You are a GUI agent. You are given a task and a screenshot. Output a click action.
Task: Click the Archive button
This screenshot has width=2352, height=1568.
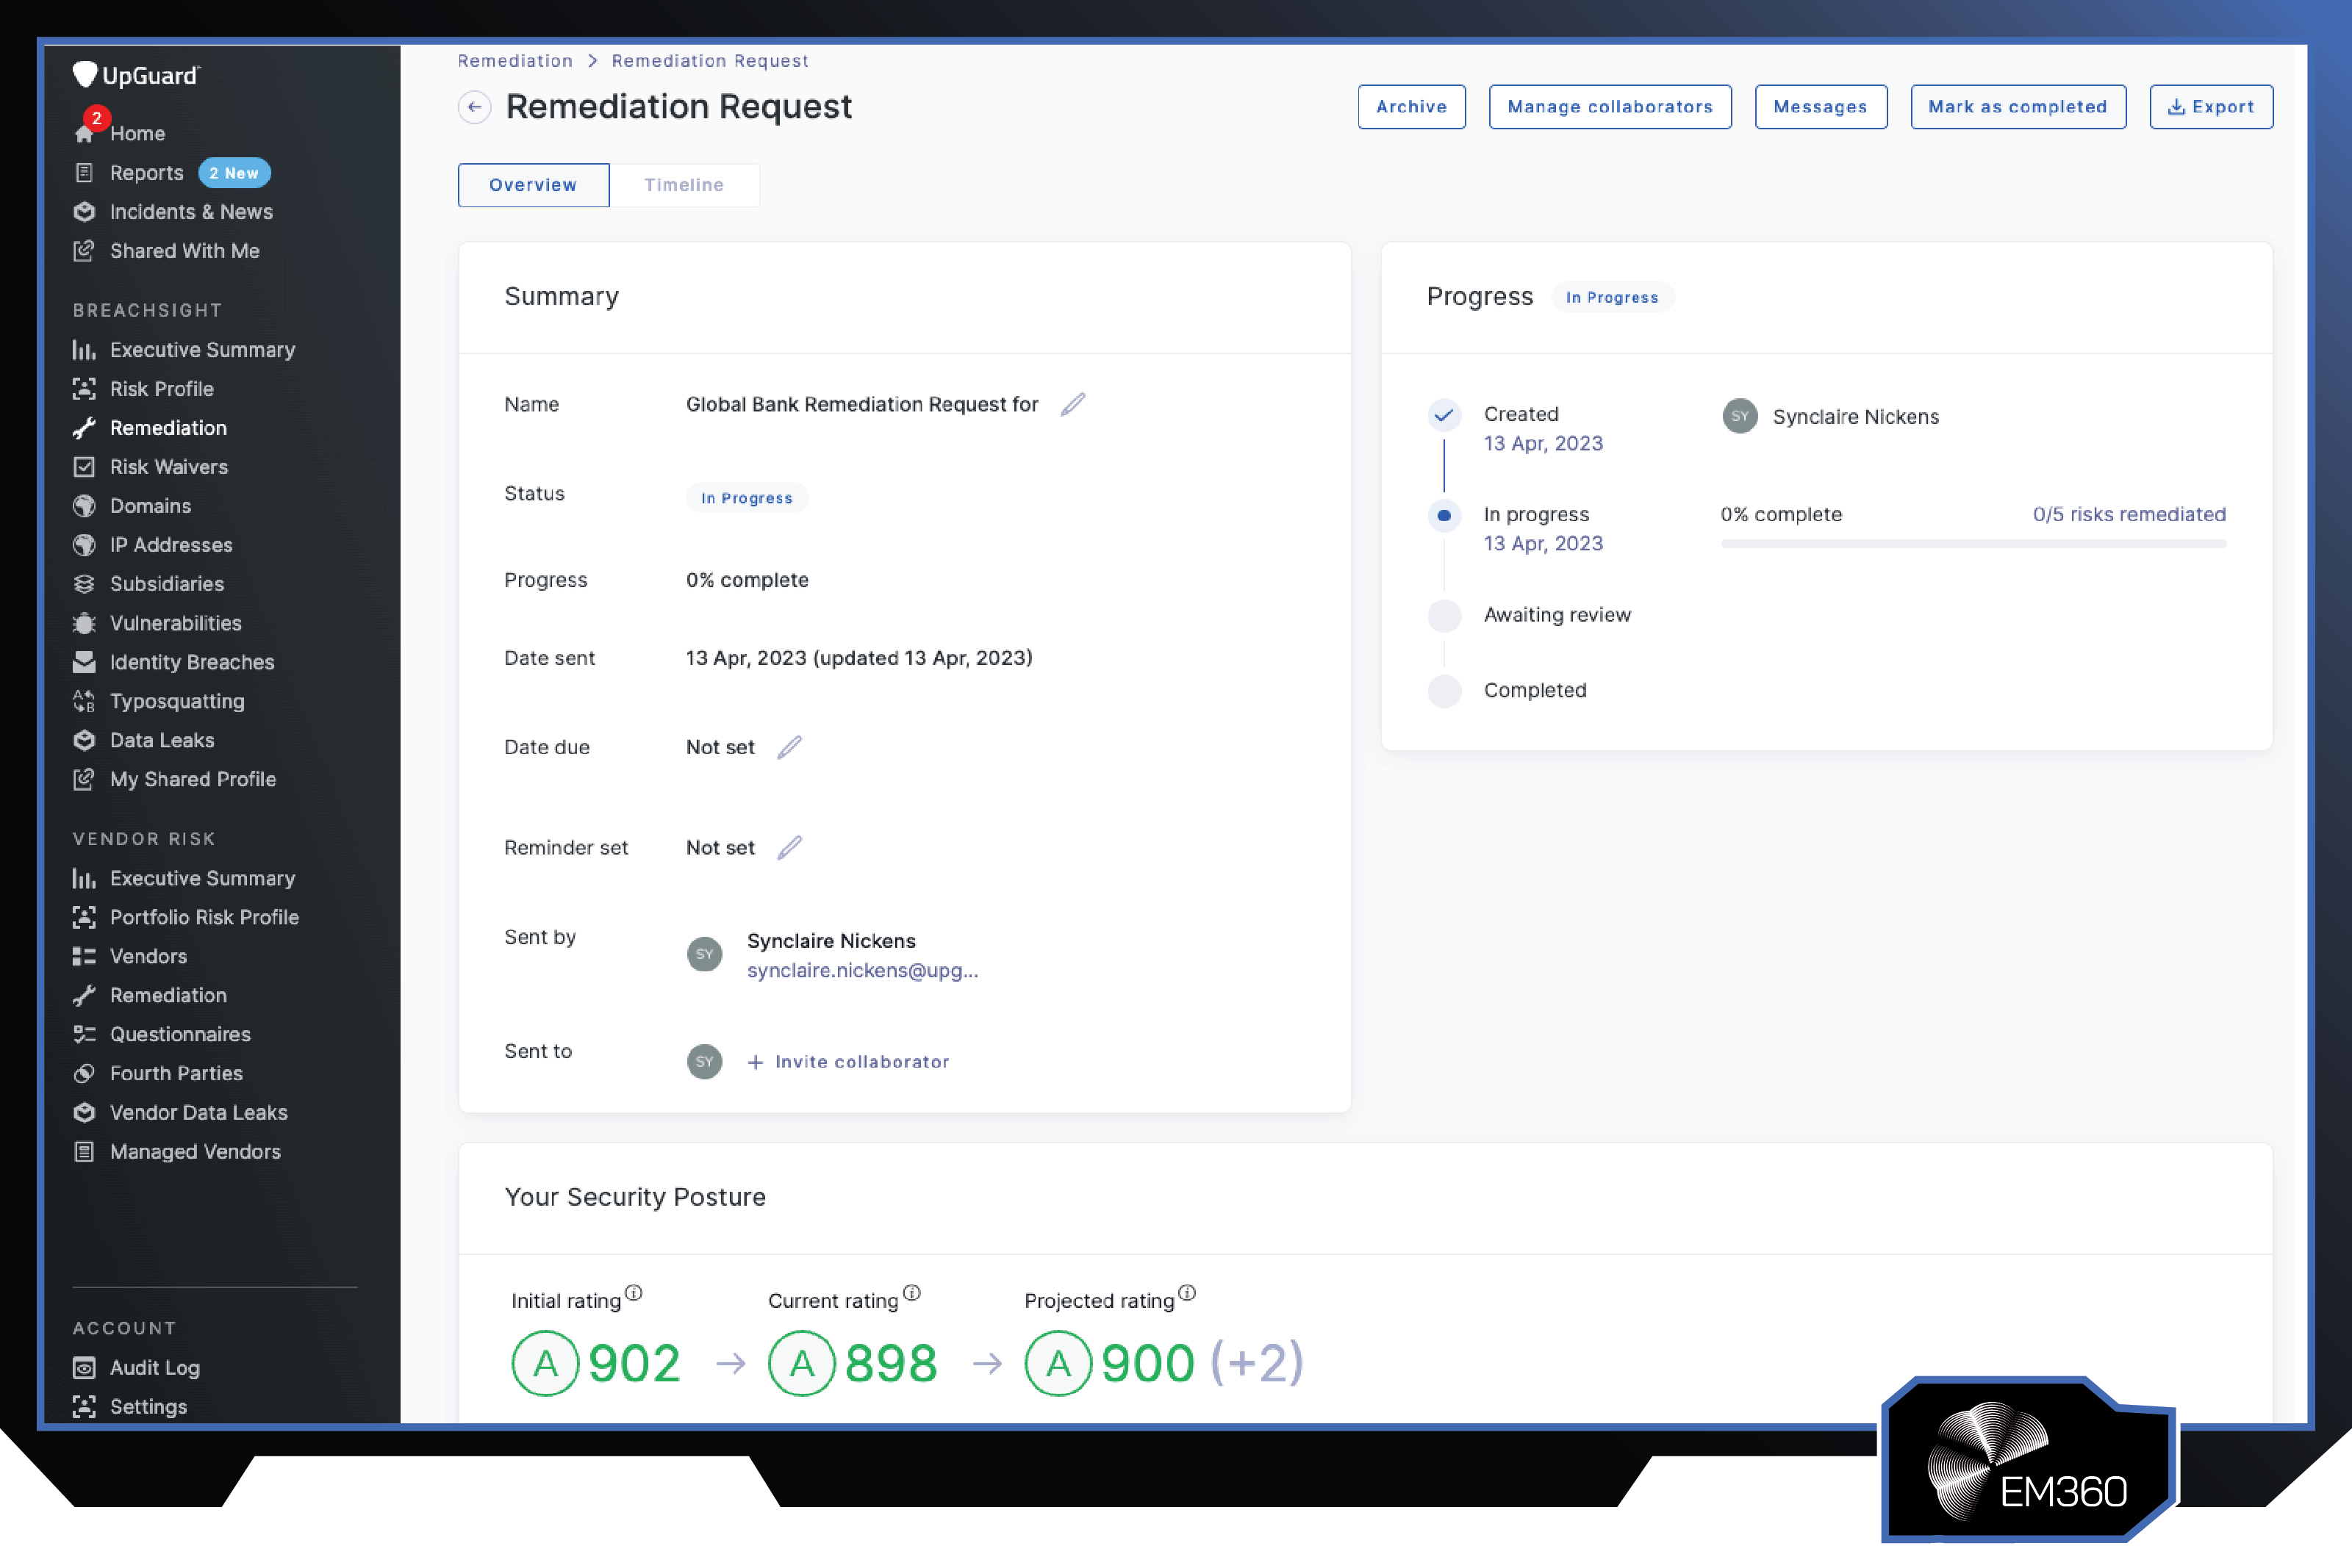click(1411, 107)
